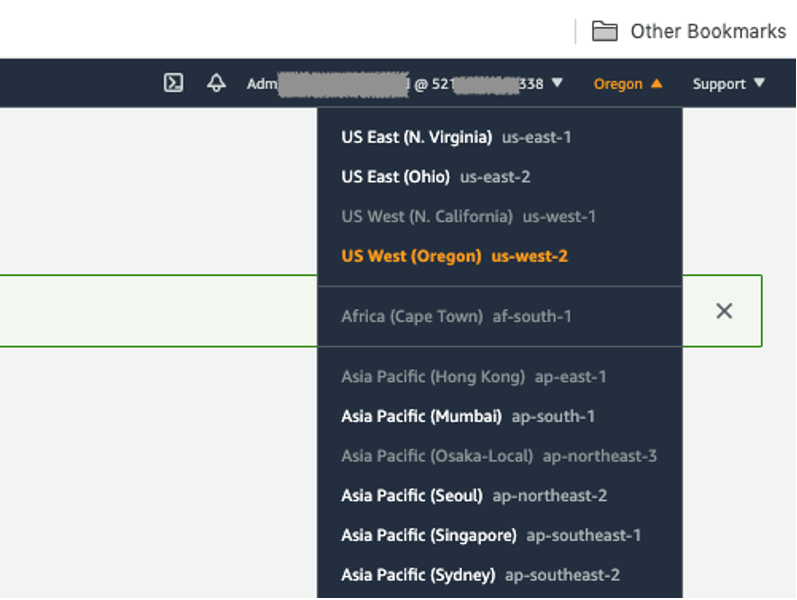
Task: Open the notifications bell icon
Action: pos(216,83)
